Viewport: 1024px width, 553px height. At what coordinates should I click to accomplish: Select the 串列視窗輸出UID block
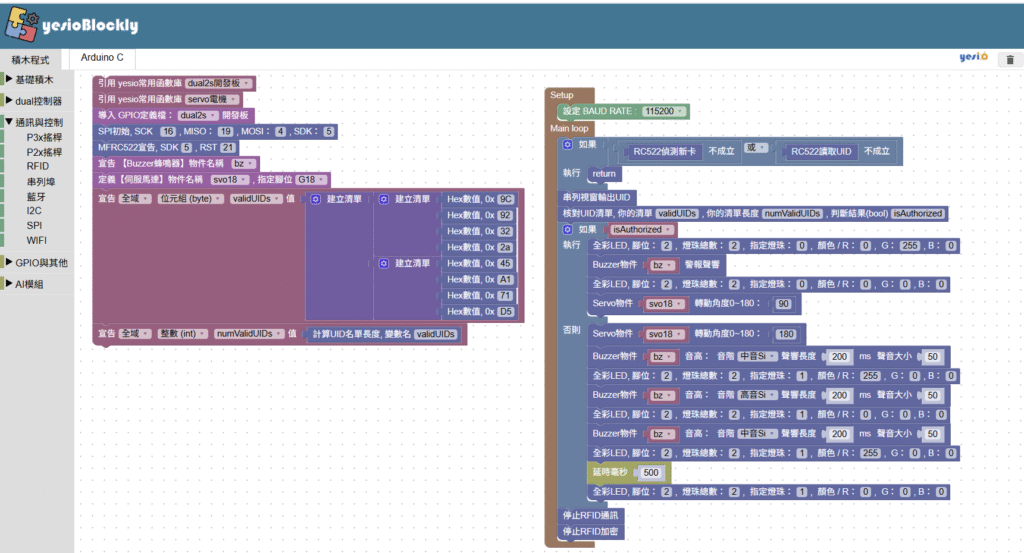[597, 197]
